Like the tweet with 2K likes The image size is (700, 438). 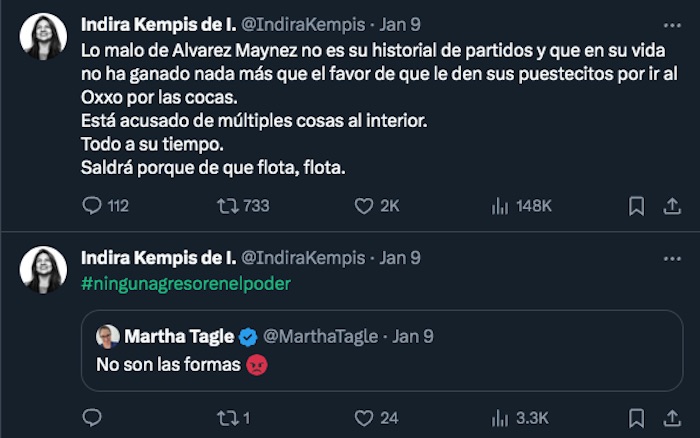(364, 206)
